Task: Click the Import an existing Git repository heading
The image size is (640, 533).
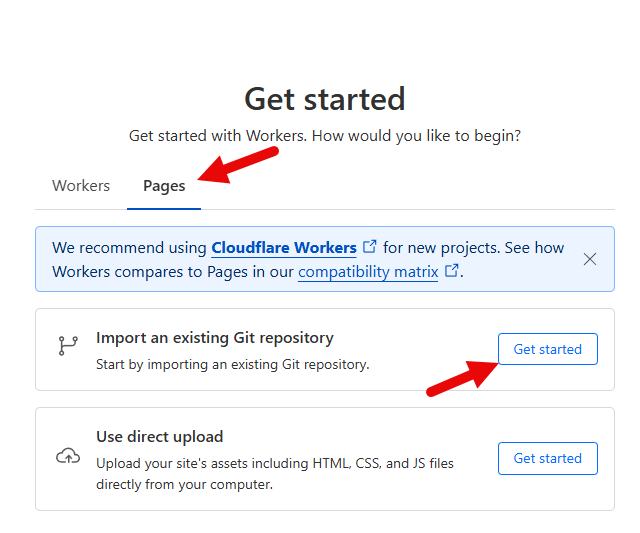Action: click(x=215, y=338)
